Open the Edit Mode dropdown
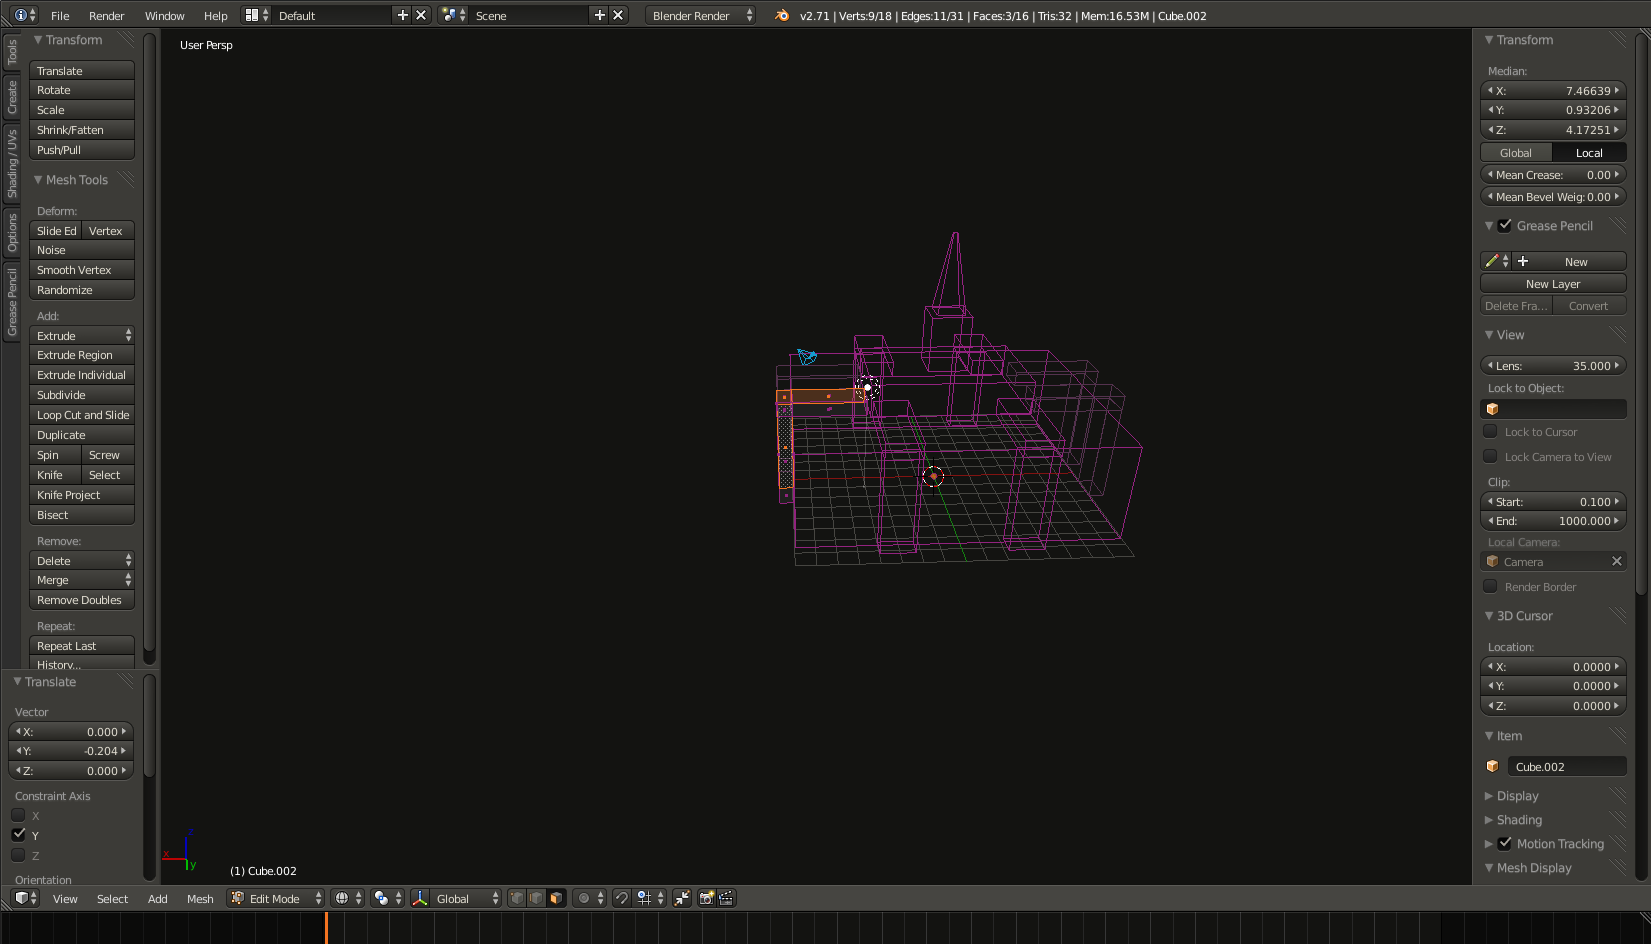This screenshot has width=1651, height=944. (276, 898)
